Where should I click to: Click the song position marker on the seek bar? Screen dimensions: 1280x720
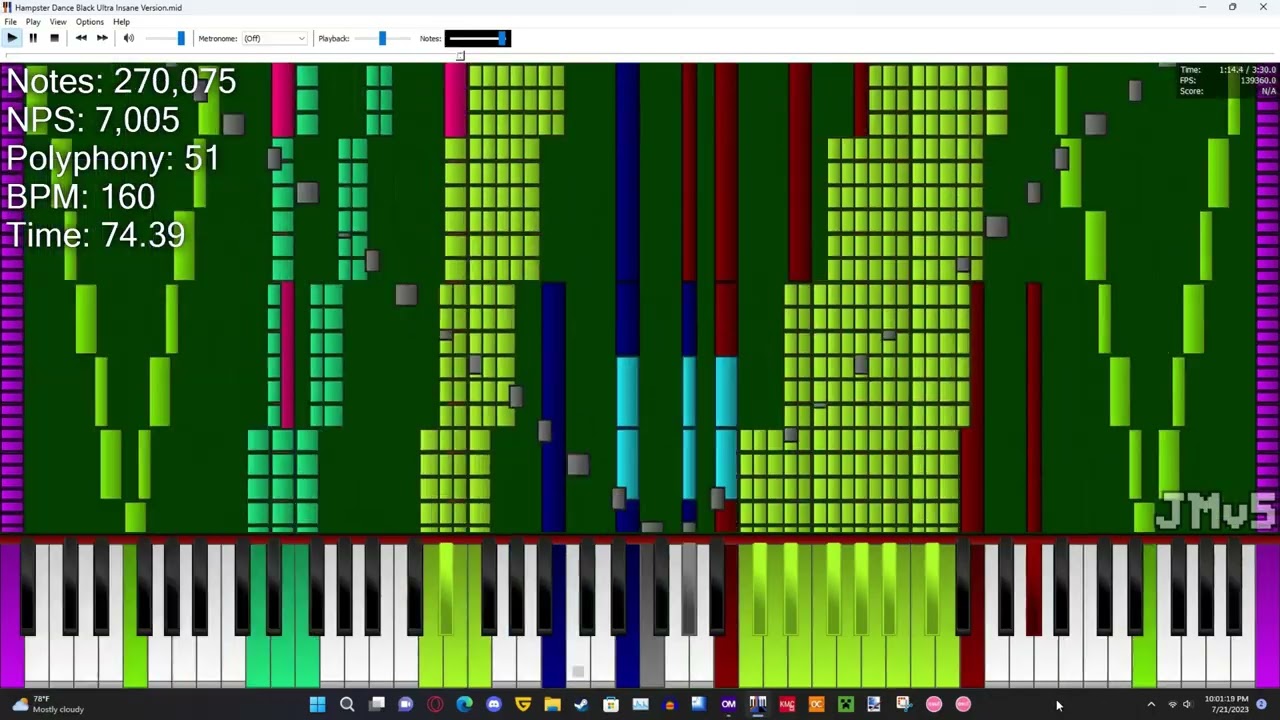(460, 56)
